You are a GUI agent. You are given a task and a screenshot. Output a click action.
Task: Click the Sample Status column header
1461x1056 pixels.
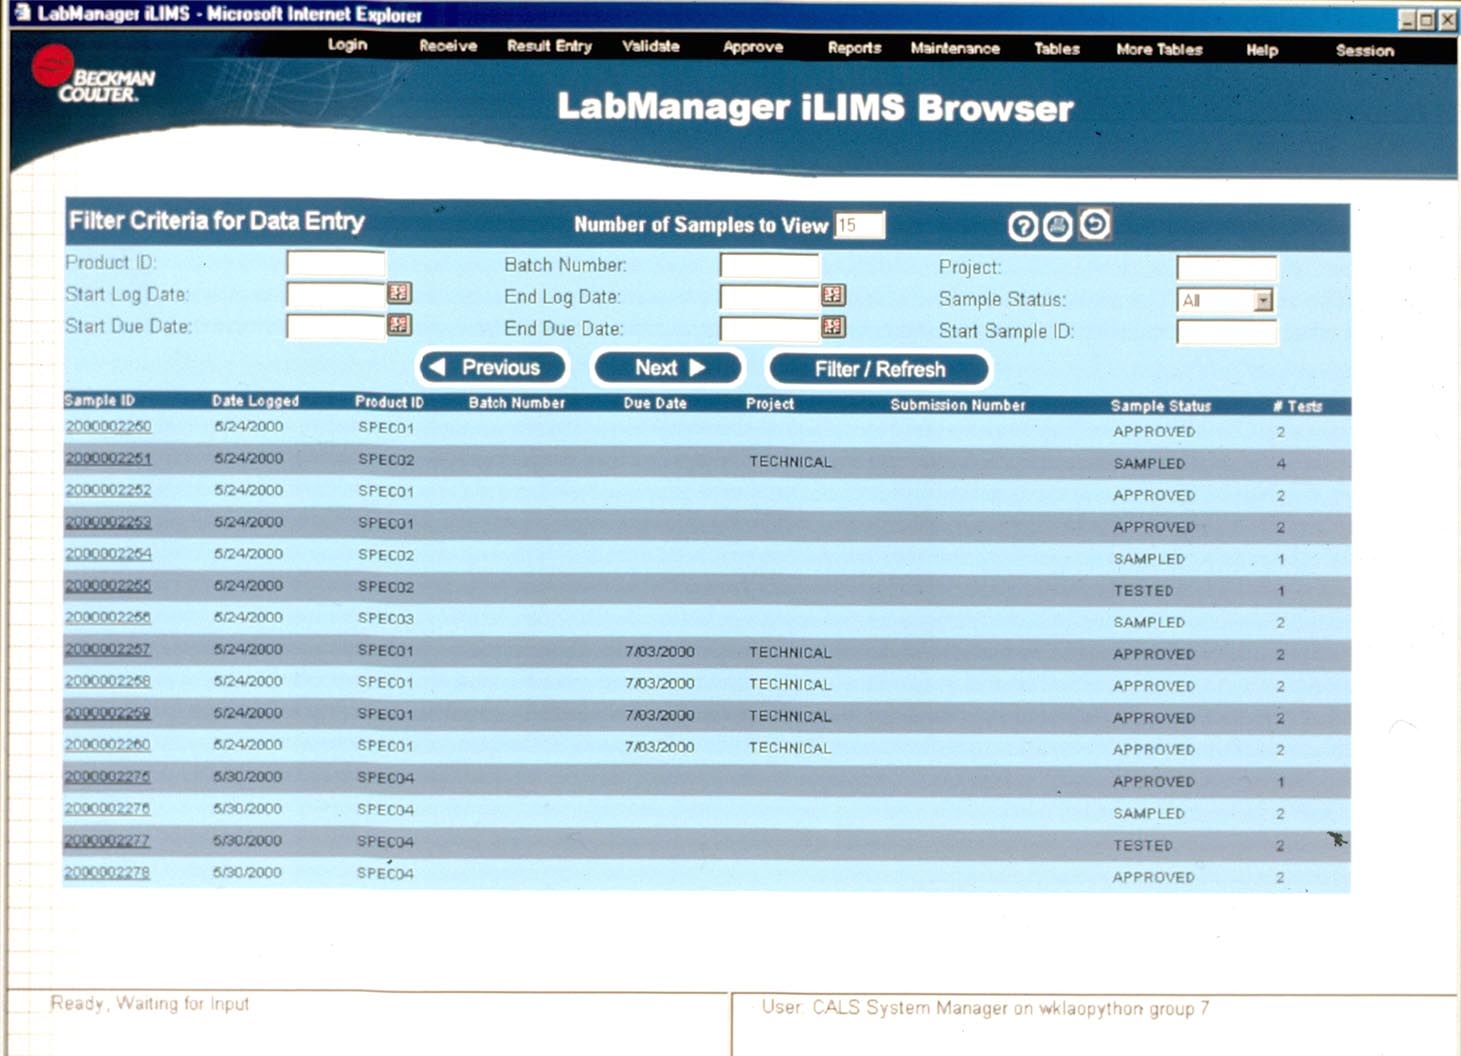pos(1161,406)
